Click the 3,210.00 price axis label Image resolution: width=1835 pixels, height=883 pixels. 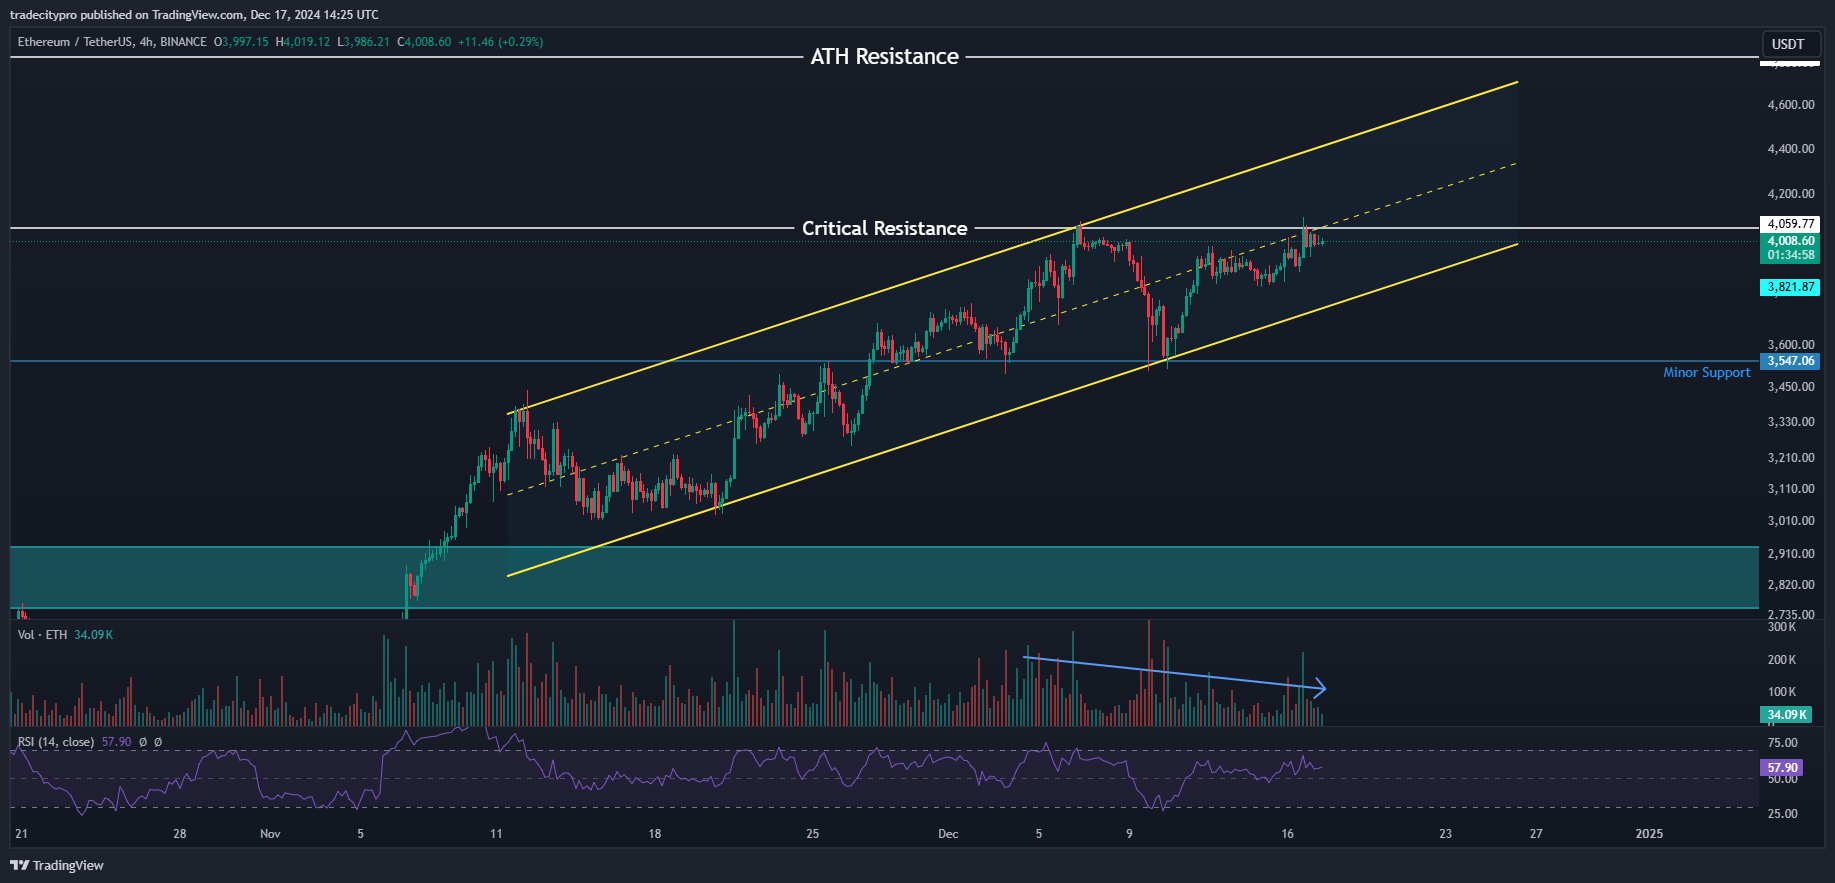click(x=1791, y=458)
